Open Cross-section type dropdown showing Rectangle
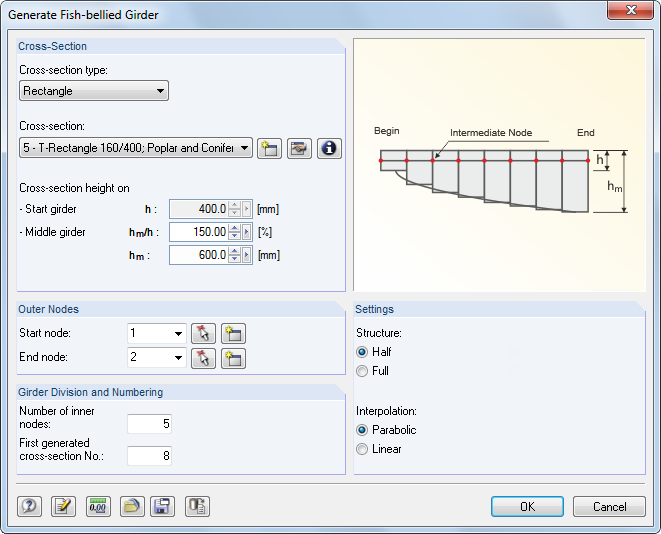Viewport: 661px width, 534px height. pos(94,91)
